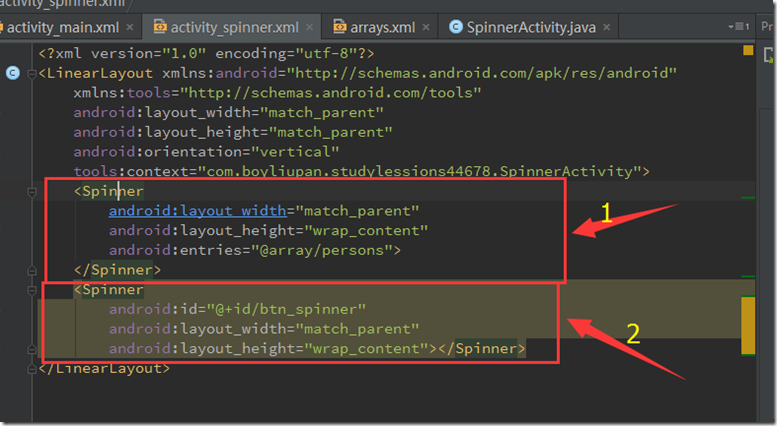Click the yellow inspection status indicator square

[x=749, y=50]
